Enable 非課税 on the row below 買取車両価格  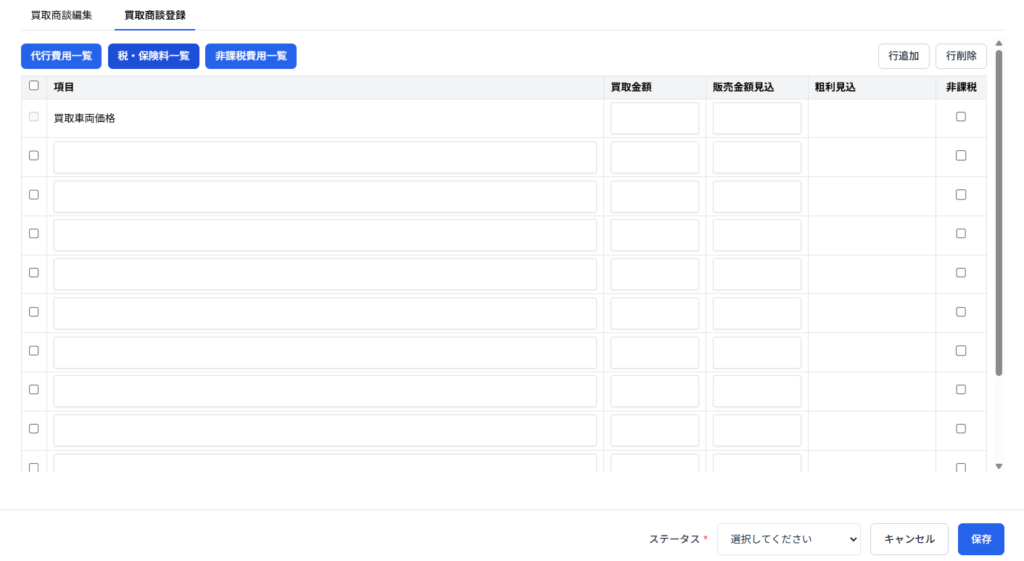click(x=961, y=156)
